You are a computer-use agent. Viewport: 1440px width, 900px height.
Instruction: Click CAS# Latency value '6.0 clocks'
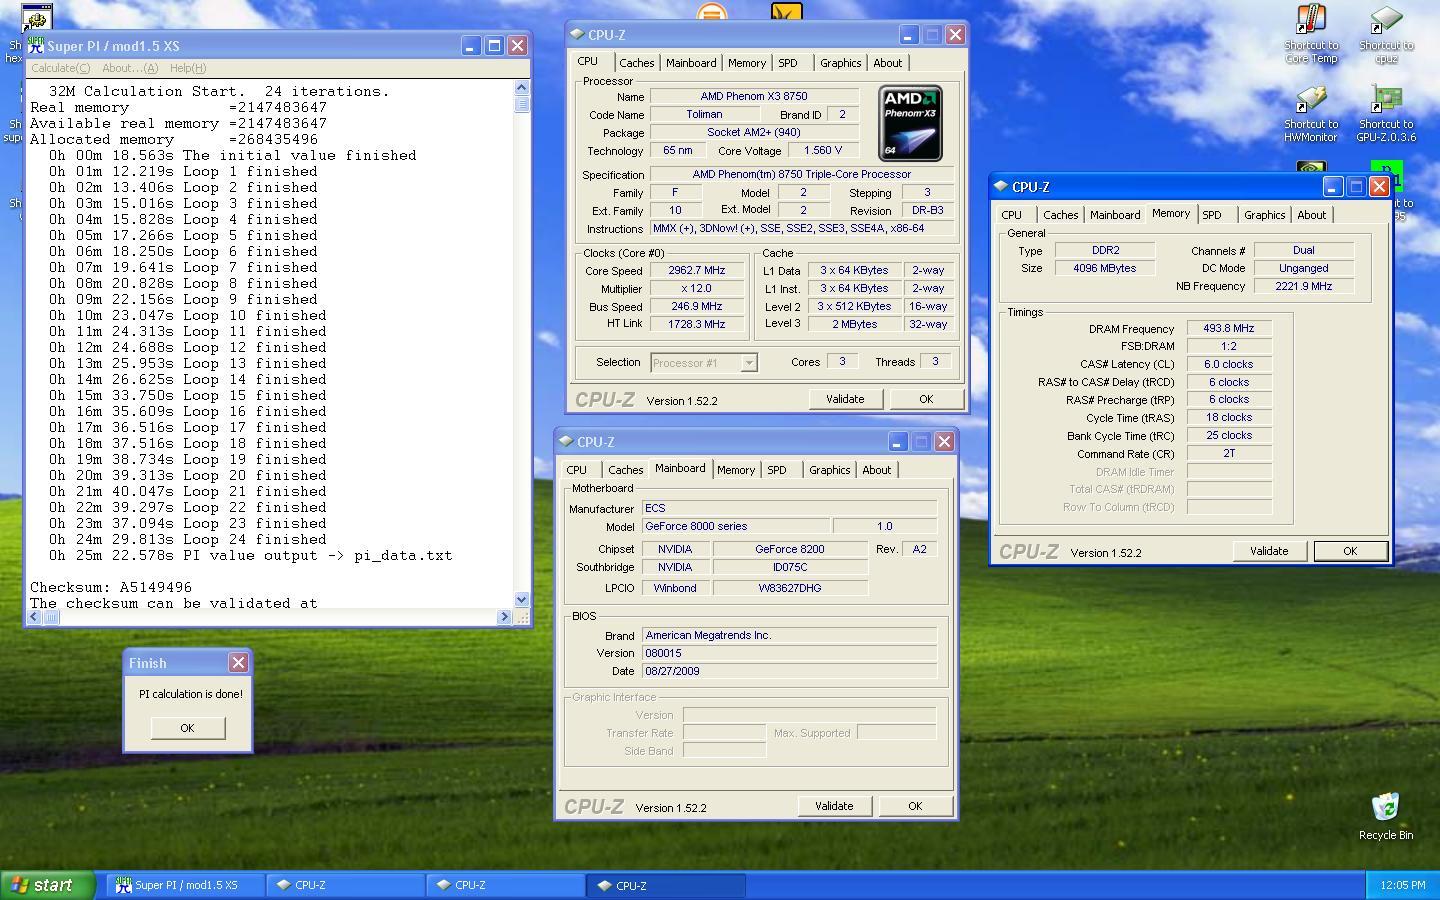[1229, 365]
